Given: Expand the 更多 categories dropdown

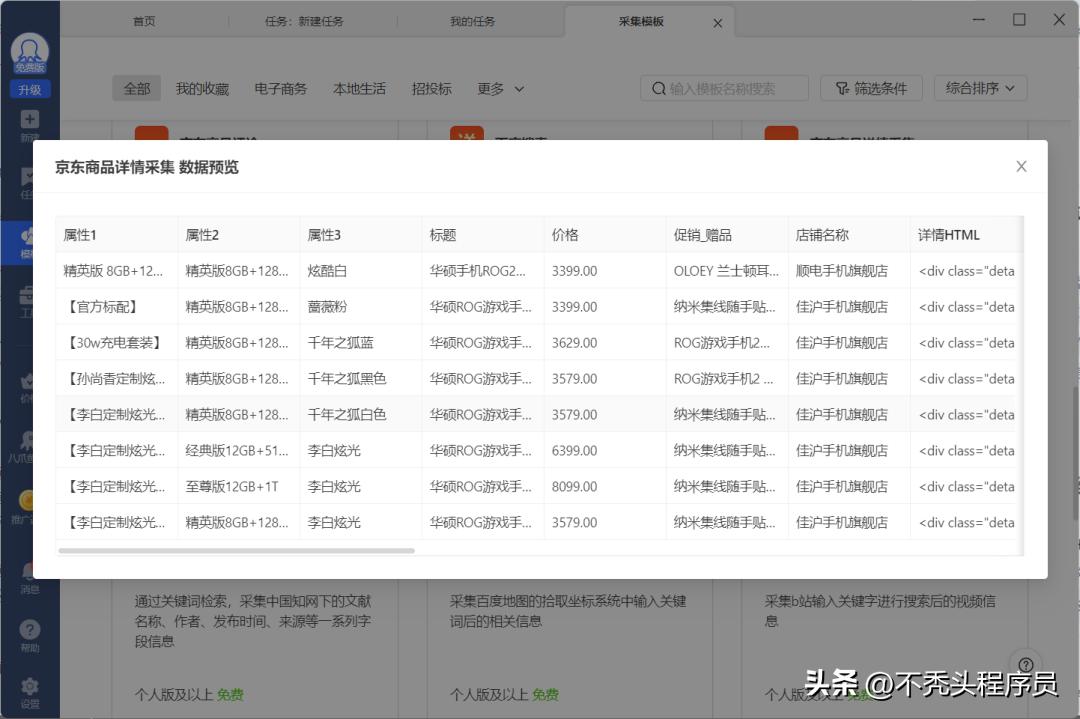Looking at the screenshot, I should 500,89.
